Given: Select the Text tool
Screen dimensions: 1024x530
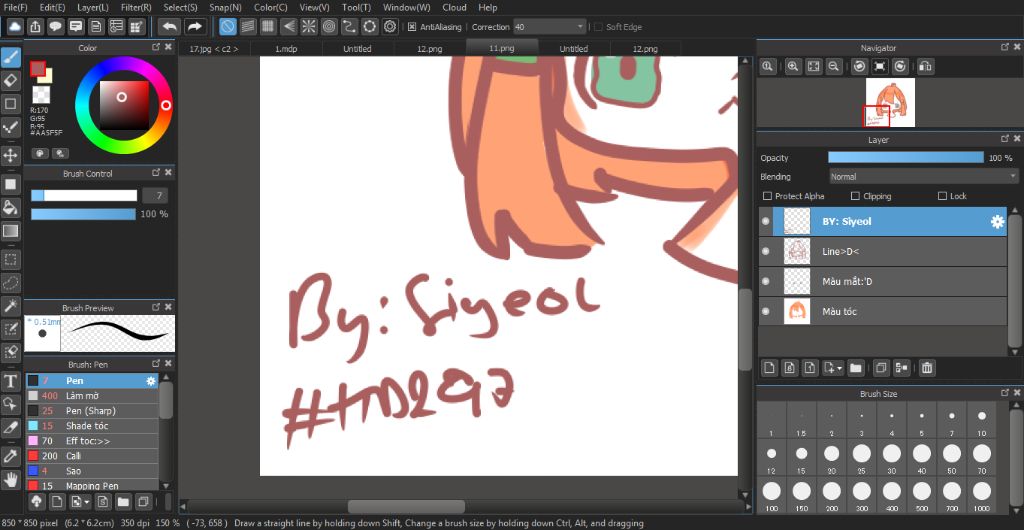Looking at the screenshot, I should 10,381.
